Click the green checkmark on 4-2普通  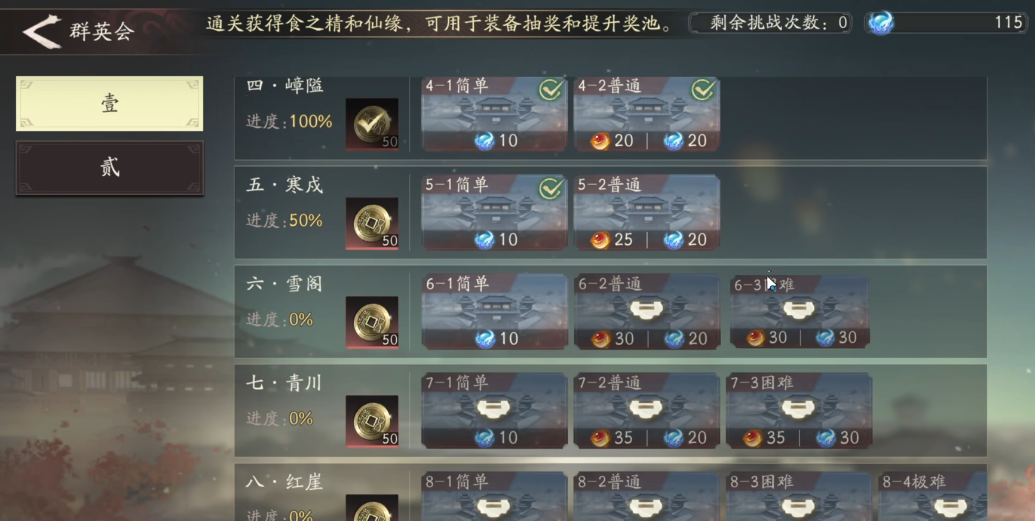(x=703, y=89)
